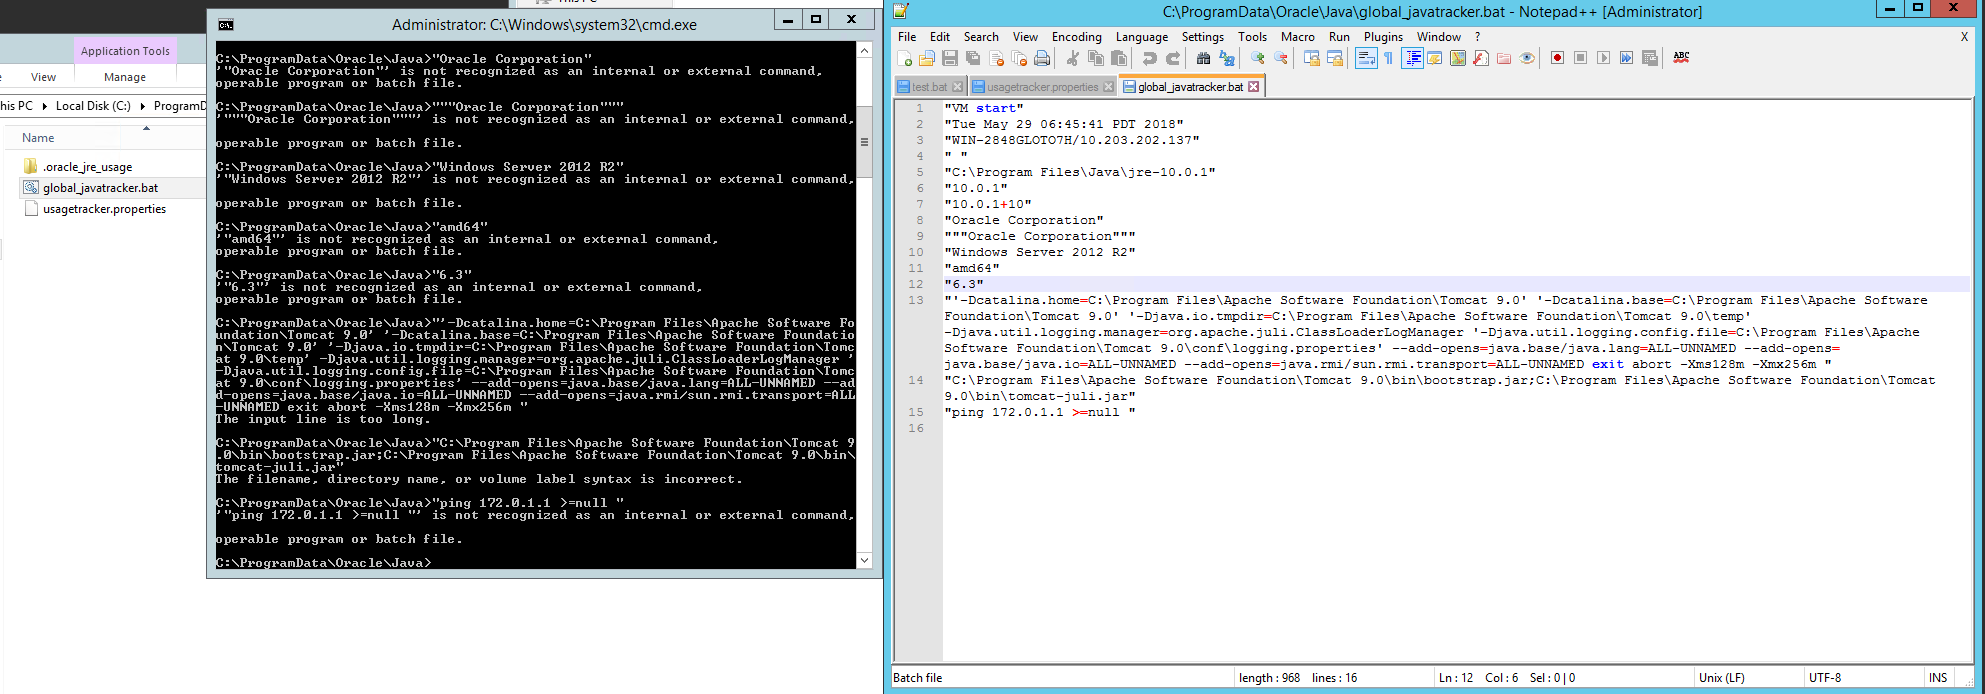
Task: Click the Undo arrow icon
Action: pos(1150,59)
